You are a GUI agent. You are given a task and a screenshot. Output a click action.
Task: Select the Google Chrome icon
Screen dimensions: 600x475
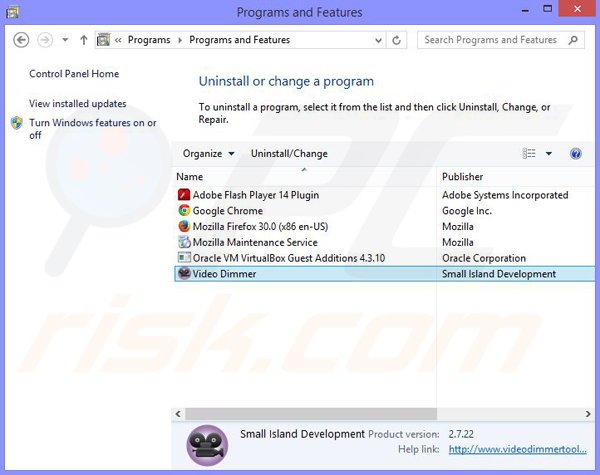click(x=184, y=211)
